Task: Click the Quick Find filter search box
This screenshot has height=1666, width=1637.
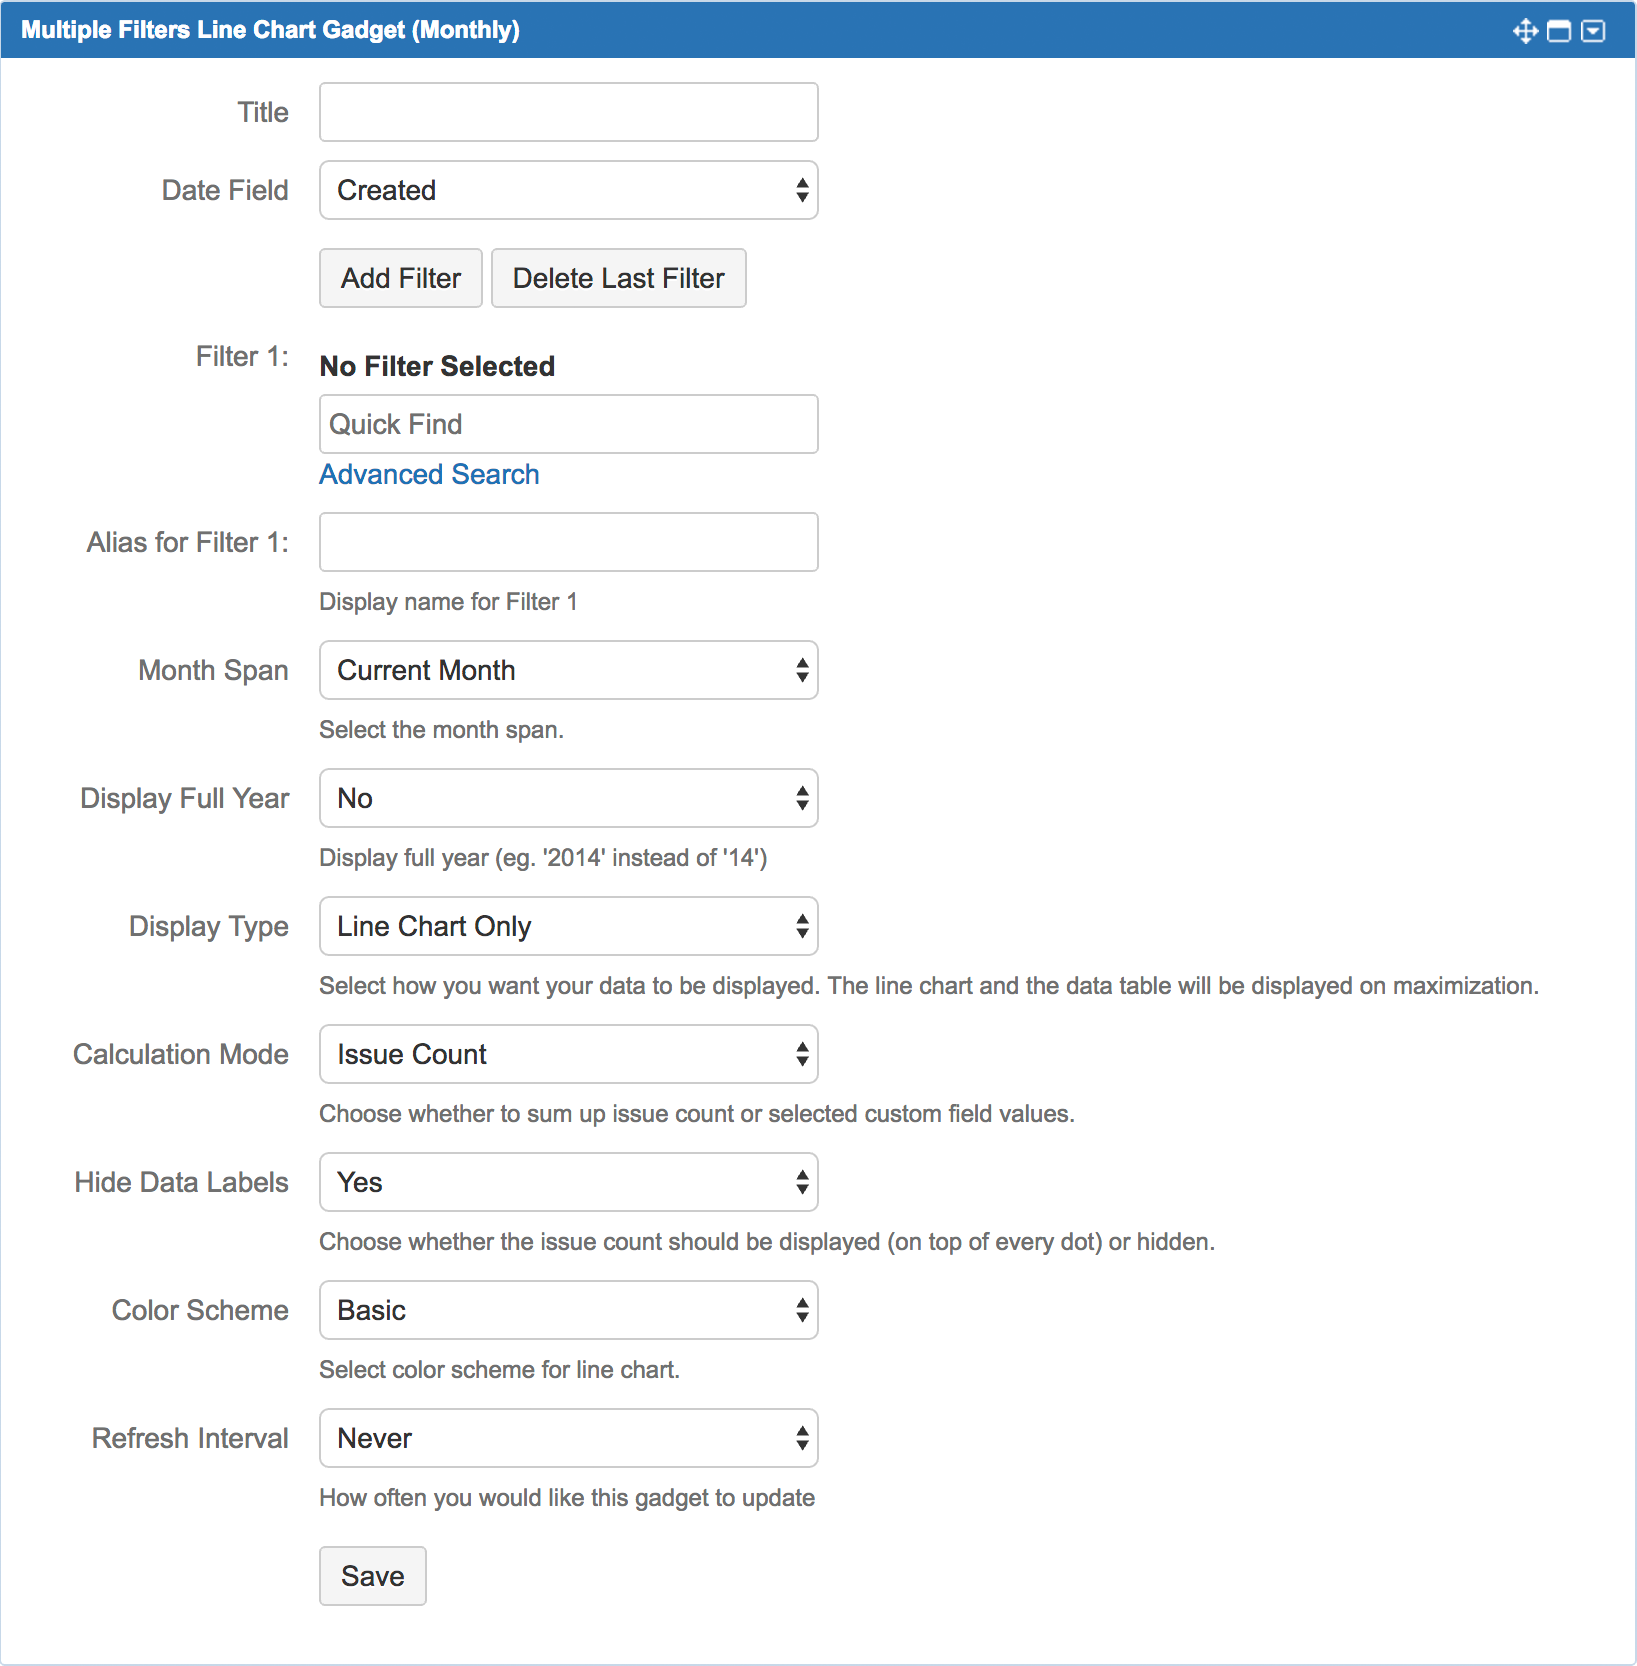Action: 568,424
